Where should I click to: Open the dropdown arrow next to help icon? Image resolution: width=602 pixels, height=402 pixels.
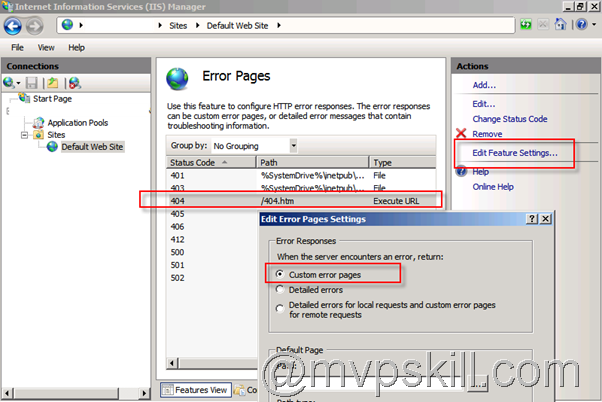[594, 25]
